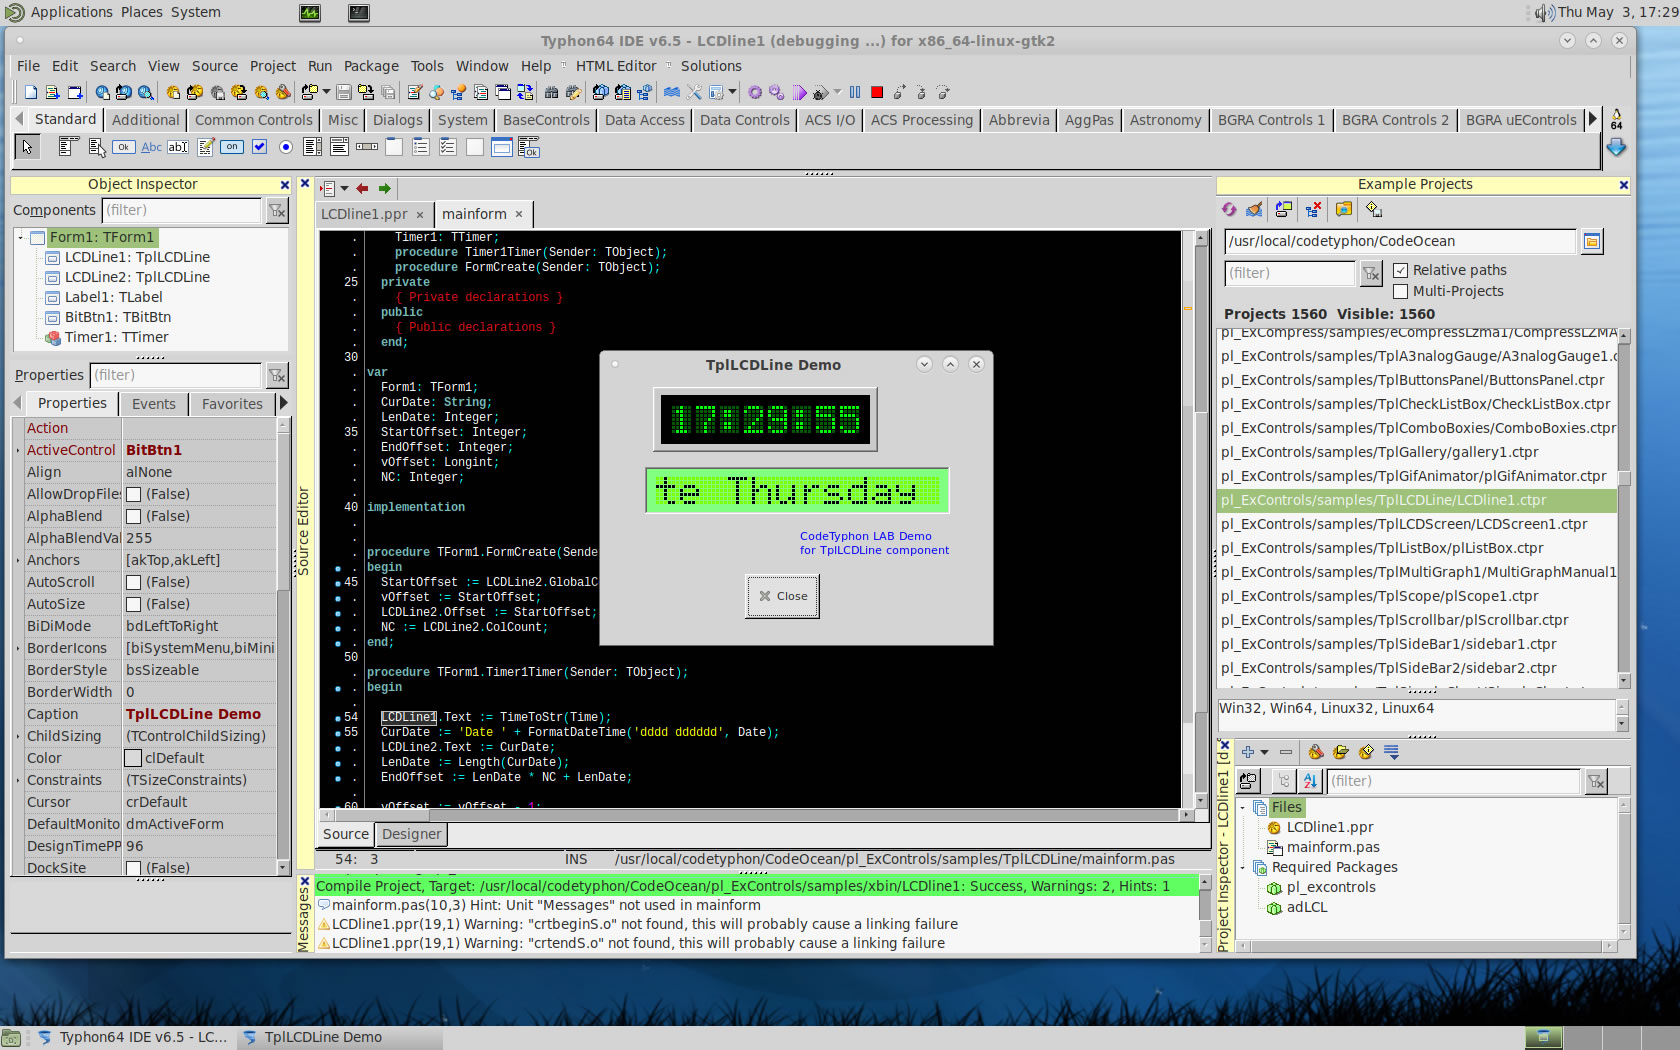Click the blue plus Add icon in Project Inspector
This screenshot has height=1050, width=1680.
tap(1248, 752)
